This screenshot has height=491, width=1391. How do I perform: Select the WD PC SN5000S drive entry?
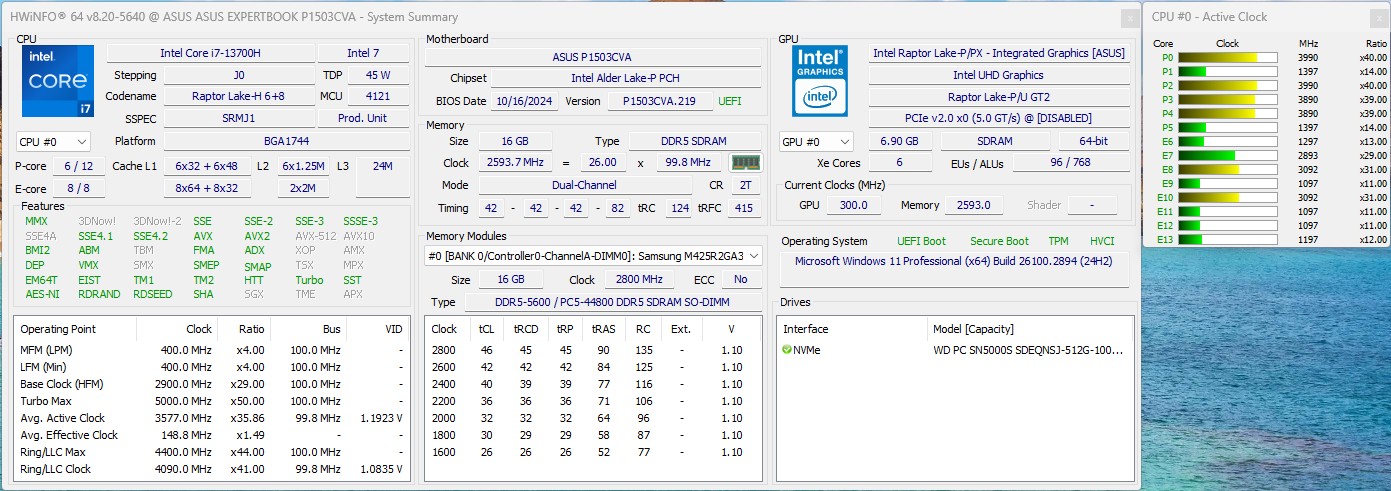click(x=1026, y=350)
